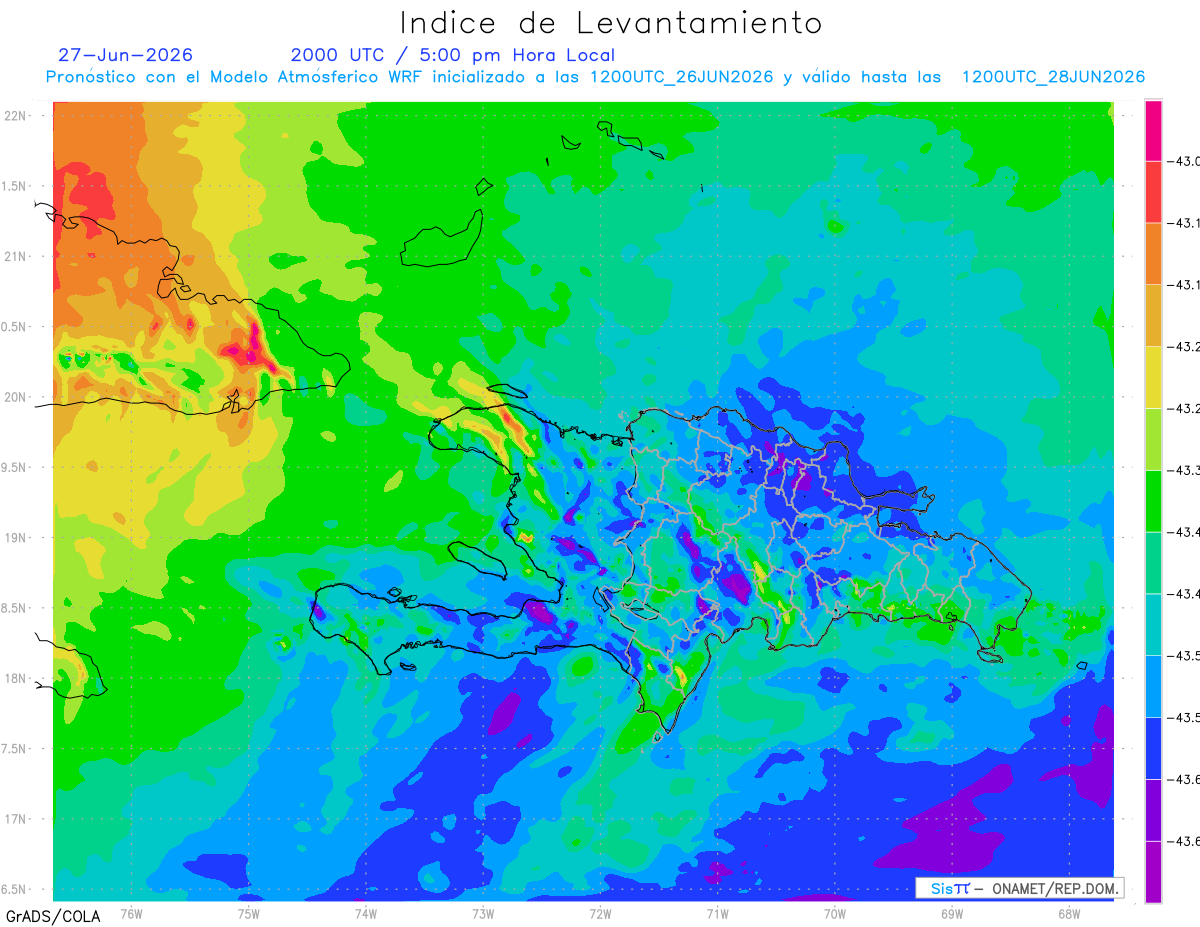1200x927 pixels.
Task: Click the '19N' latitude label
Action: click(15, 537)
